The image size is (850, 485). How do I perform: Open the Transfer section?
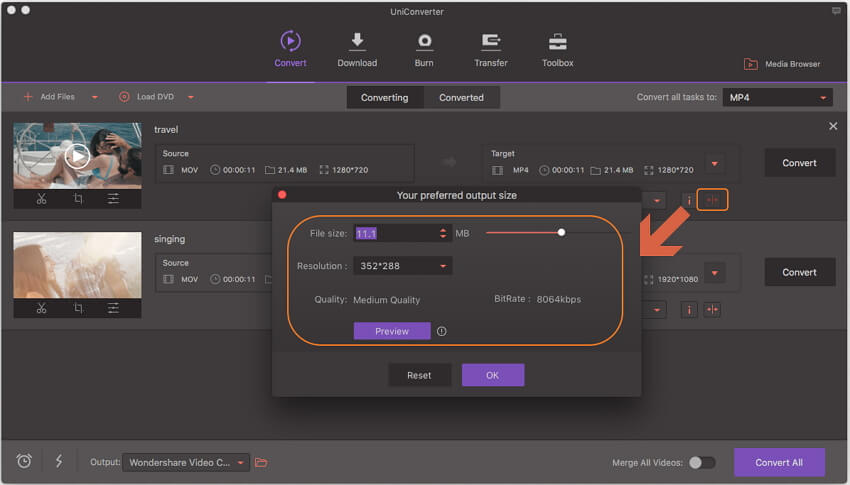point(491,50)
